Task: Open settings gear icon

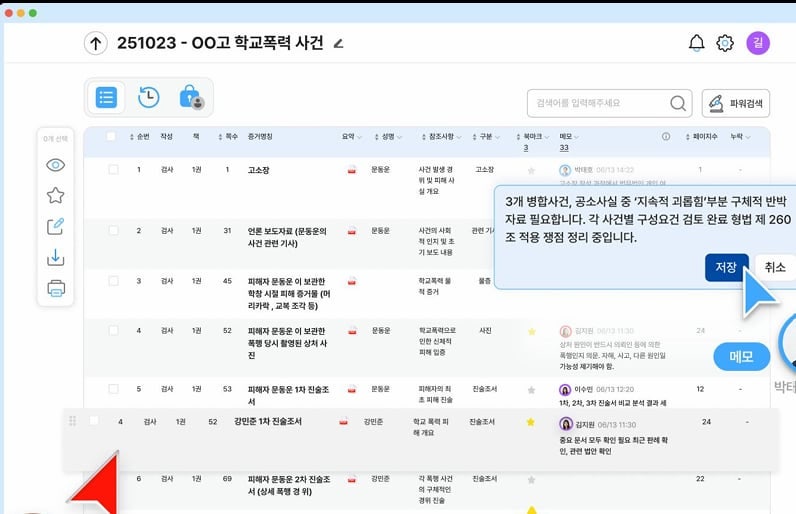Action: (725, 43)
